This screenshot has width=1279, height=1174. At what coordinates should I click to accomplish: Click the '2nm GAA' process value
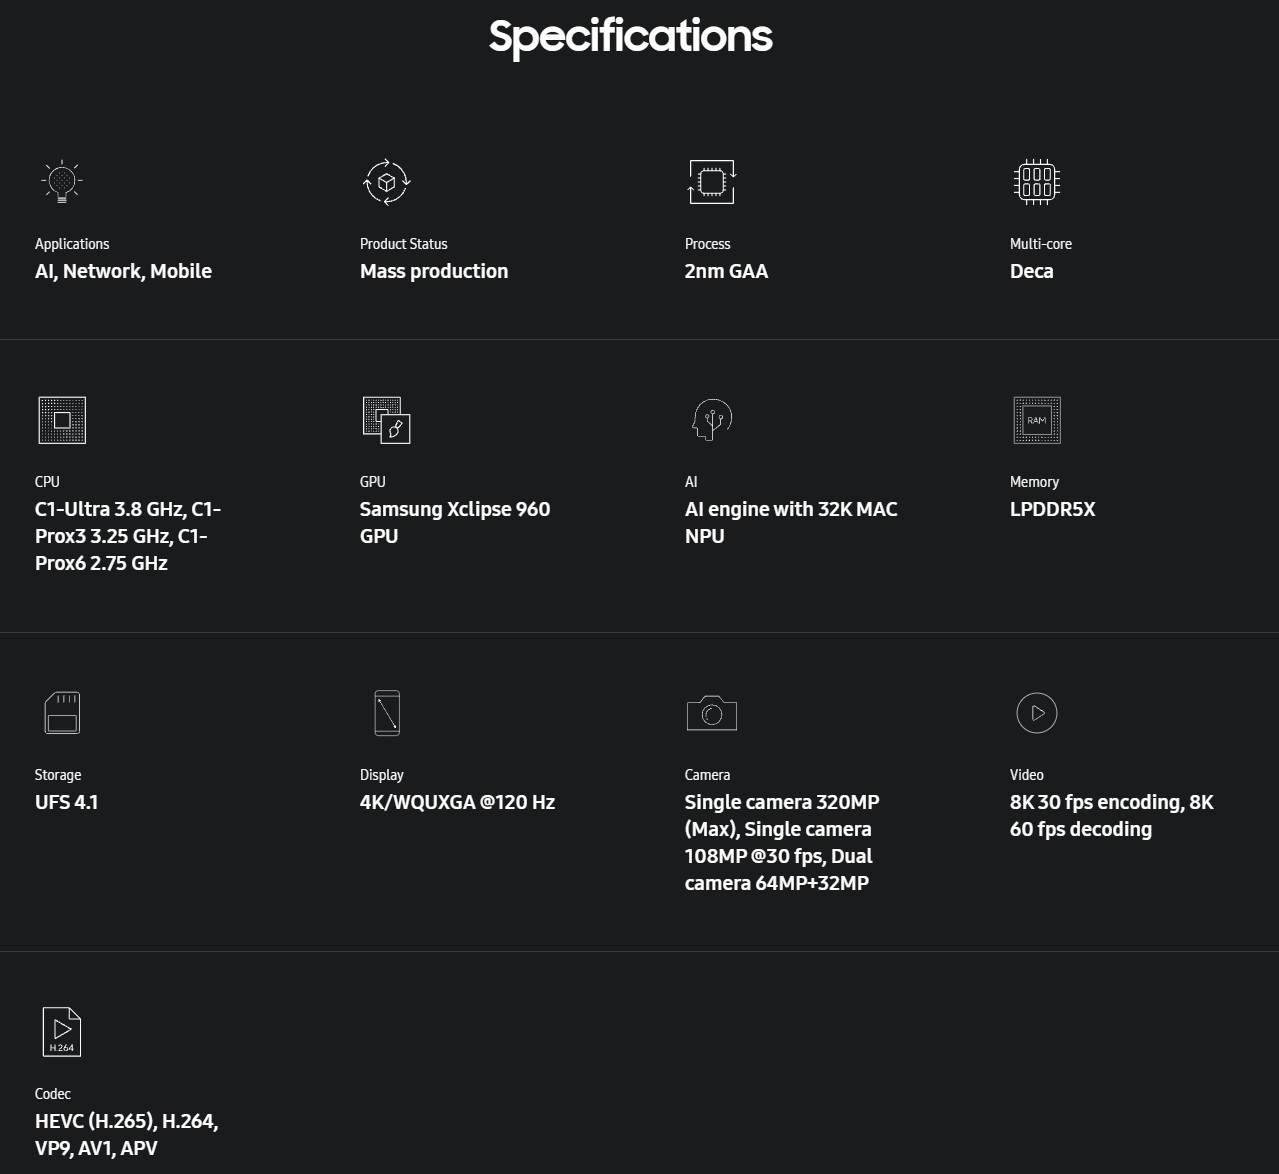(726, 271)
